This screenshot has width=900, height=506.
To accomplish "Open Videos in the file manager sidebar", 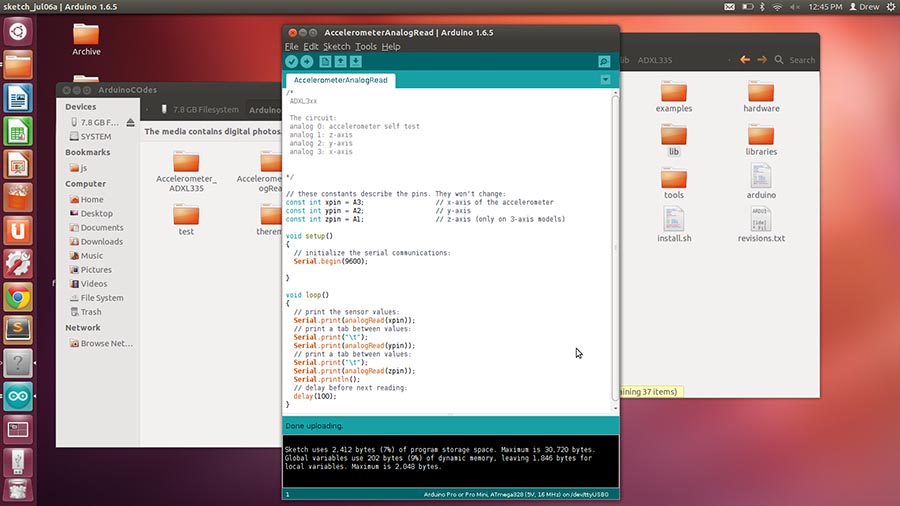I will point(88,284).
